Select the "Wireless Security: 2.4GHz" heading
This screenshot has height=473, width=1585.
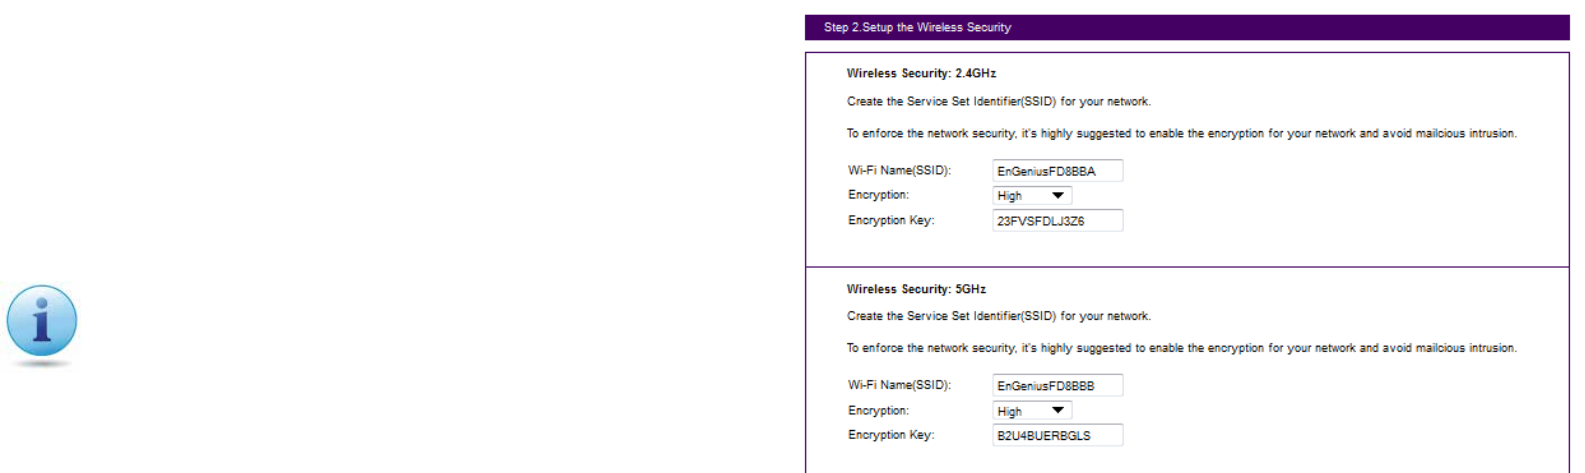(921, 73)
